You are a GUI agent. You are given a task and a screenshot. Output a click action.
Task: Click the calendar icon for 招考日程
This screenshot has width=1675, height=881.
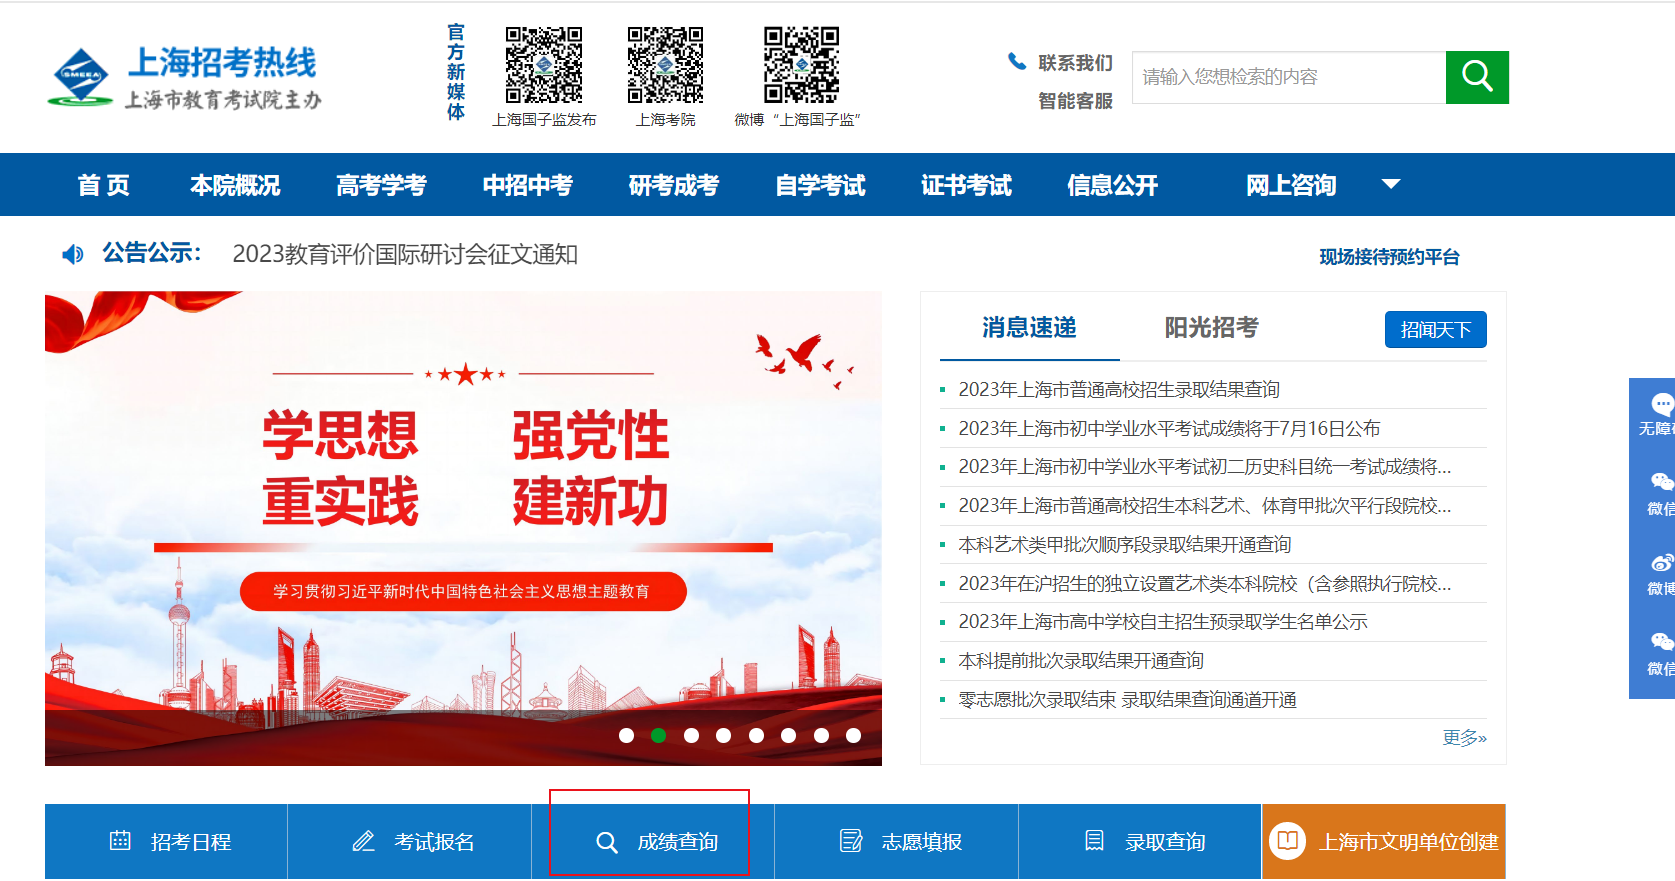[120, 841]
